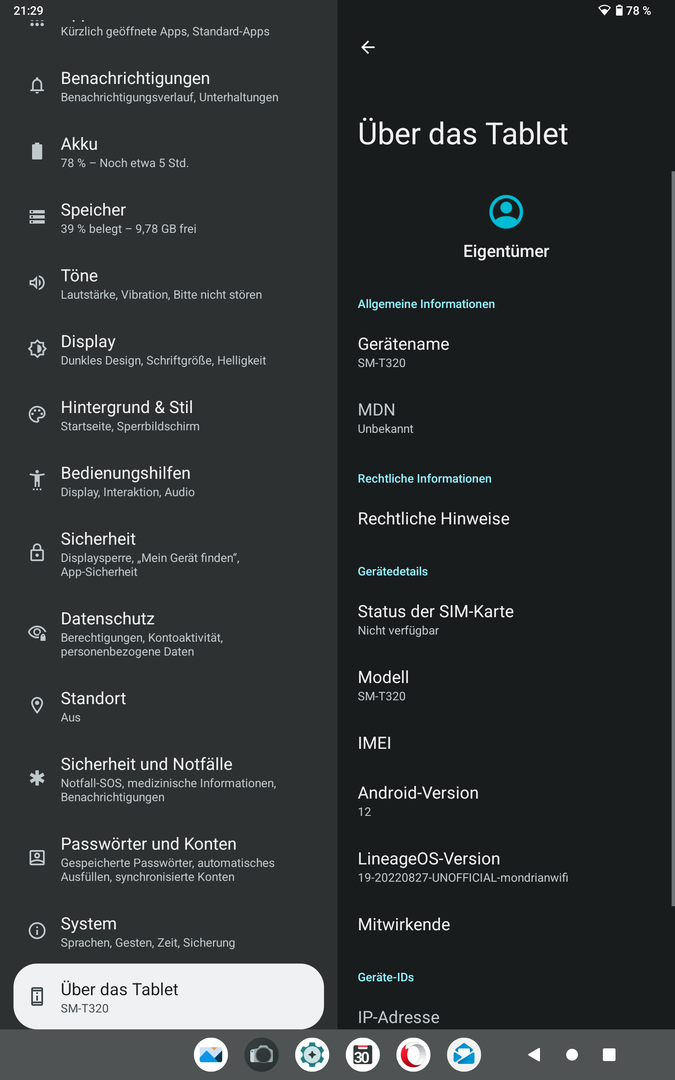Screen dimensions: 675x1080
Task: Open recent apps with the square button
Action: [x=609, y=1054]
